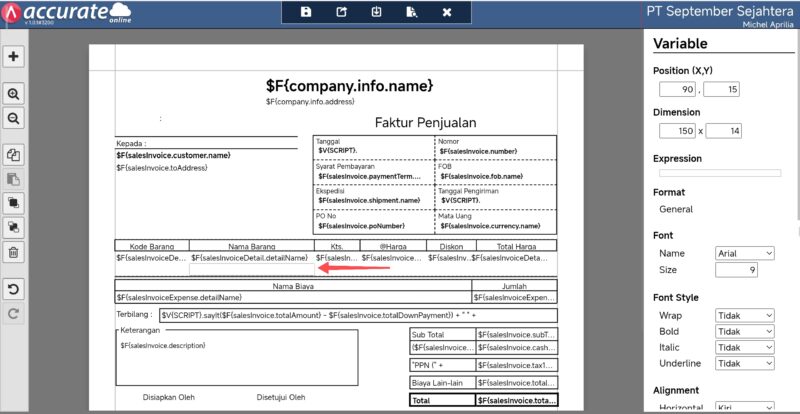Expand the Wrap dropdown
800x414 pixels.
pyautogui.click(x=745, y=315)
